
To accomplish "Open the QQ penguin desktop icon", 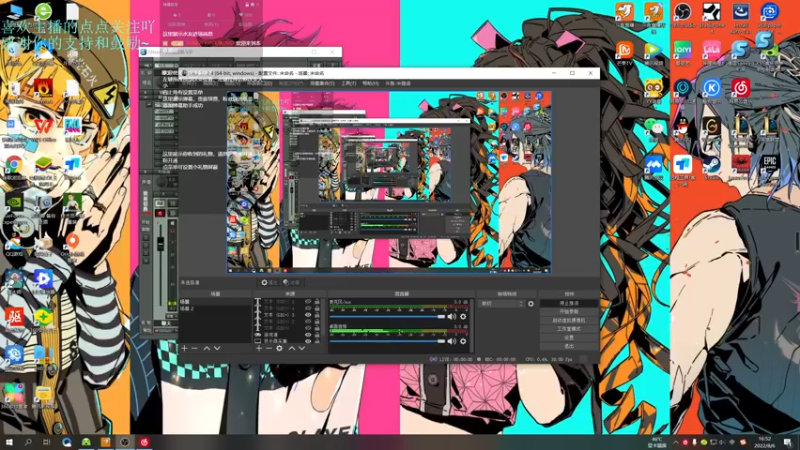I will (x=682, y=129).
